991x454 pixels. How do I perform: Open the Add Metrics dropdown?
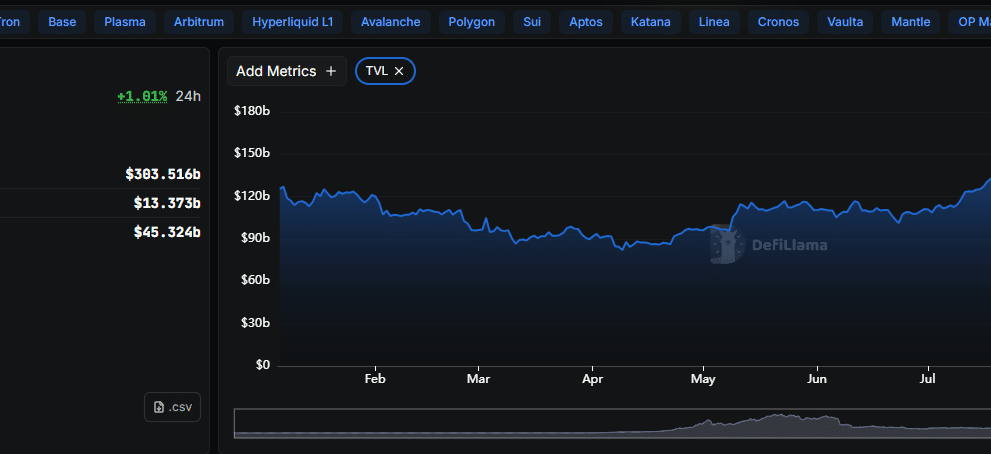(287, 71)
